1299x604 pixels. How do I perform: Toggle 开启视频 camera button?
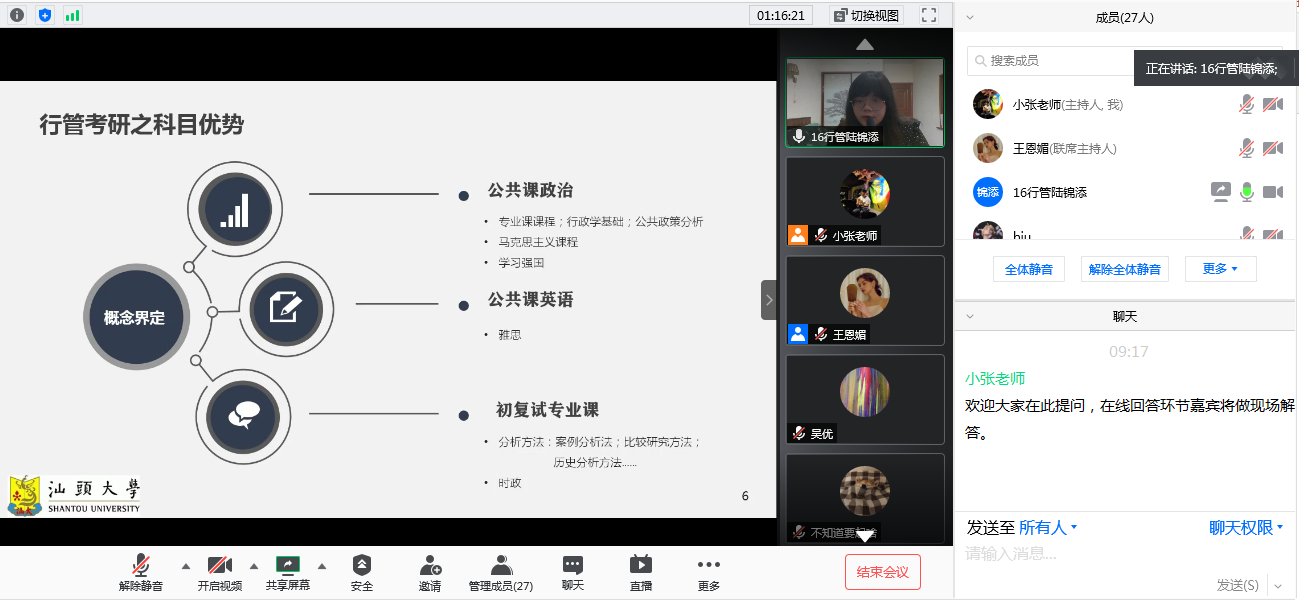220,566
